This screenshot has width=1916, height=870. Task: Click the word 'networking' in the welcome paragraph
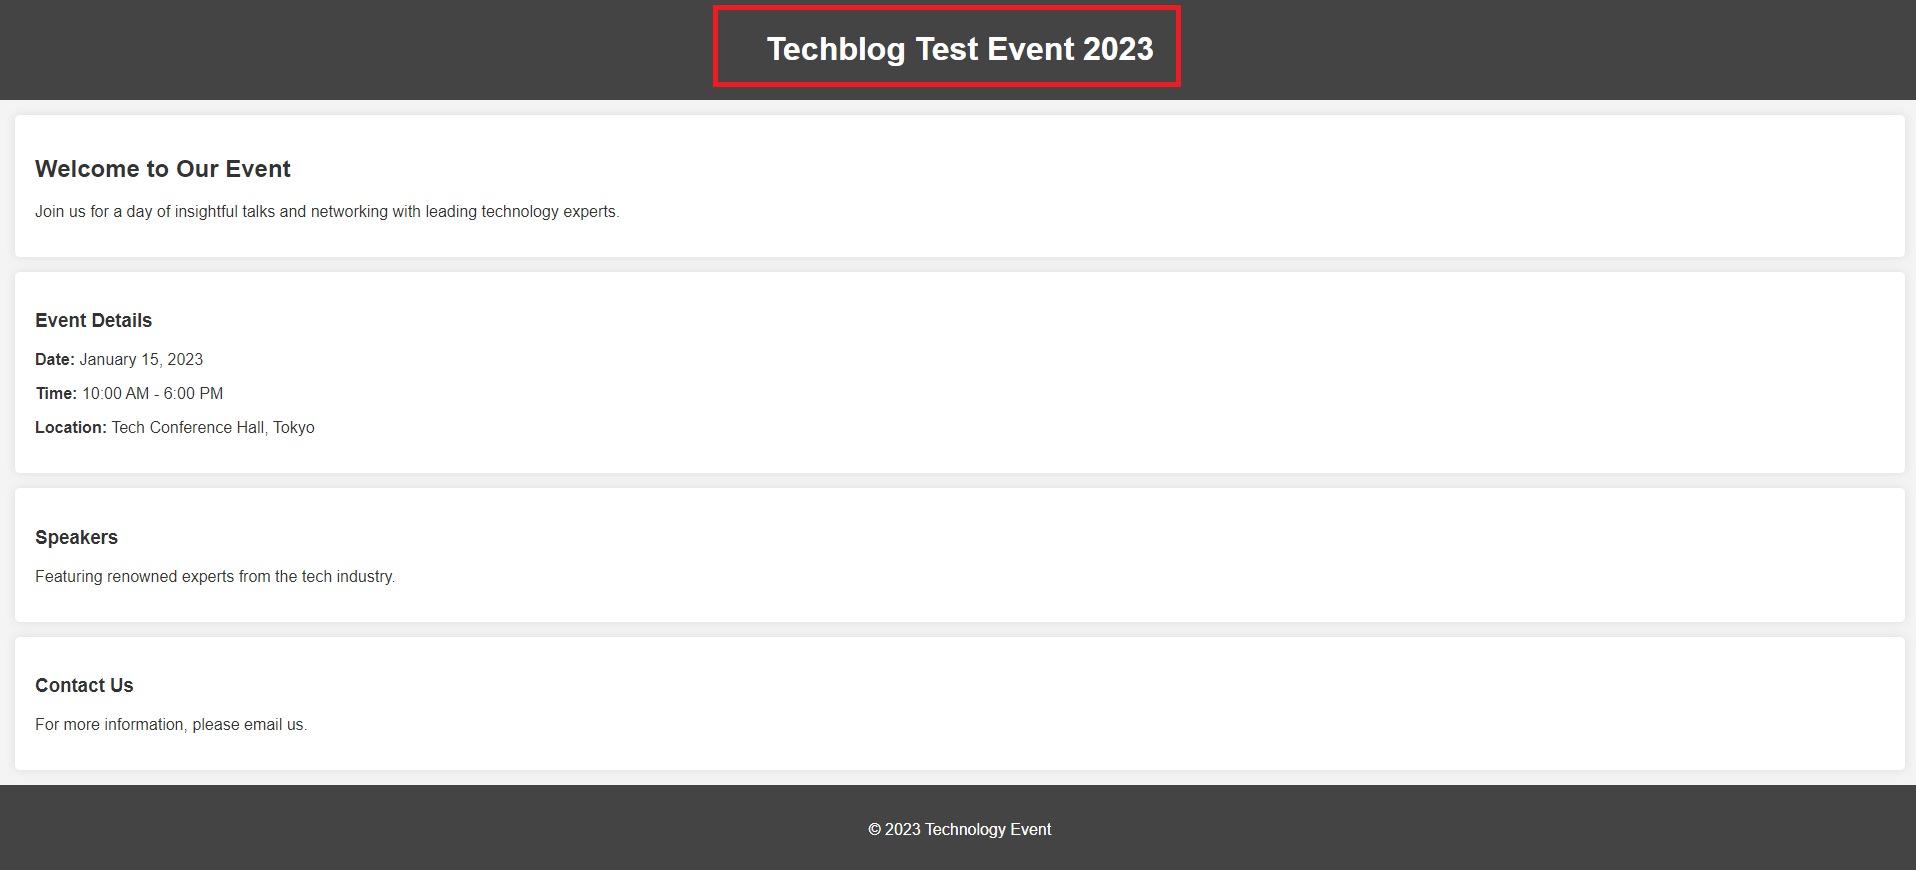pyautogui.click(x=349, y=212)
